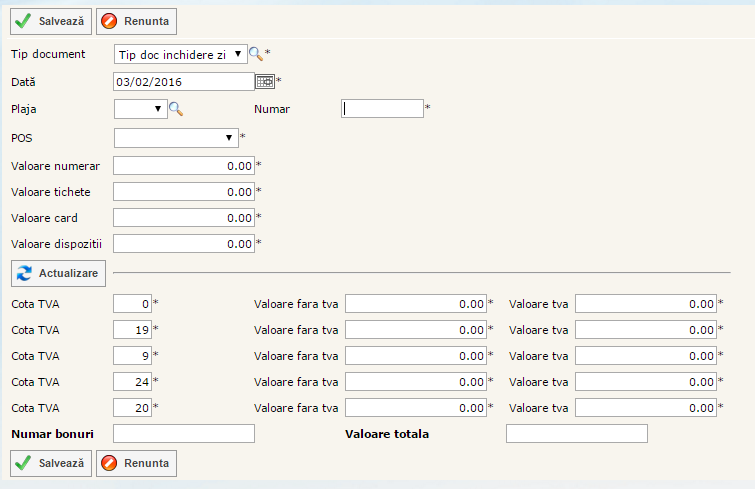Click into the Dată date field
This screenshot has width=755, height=489.
tap(184, 82)
